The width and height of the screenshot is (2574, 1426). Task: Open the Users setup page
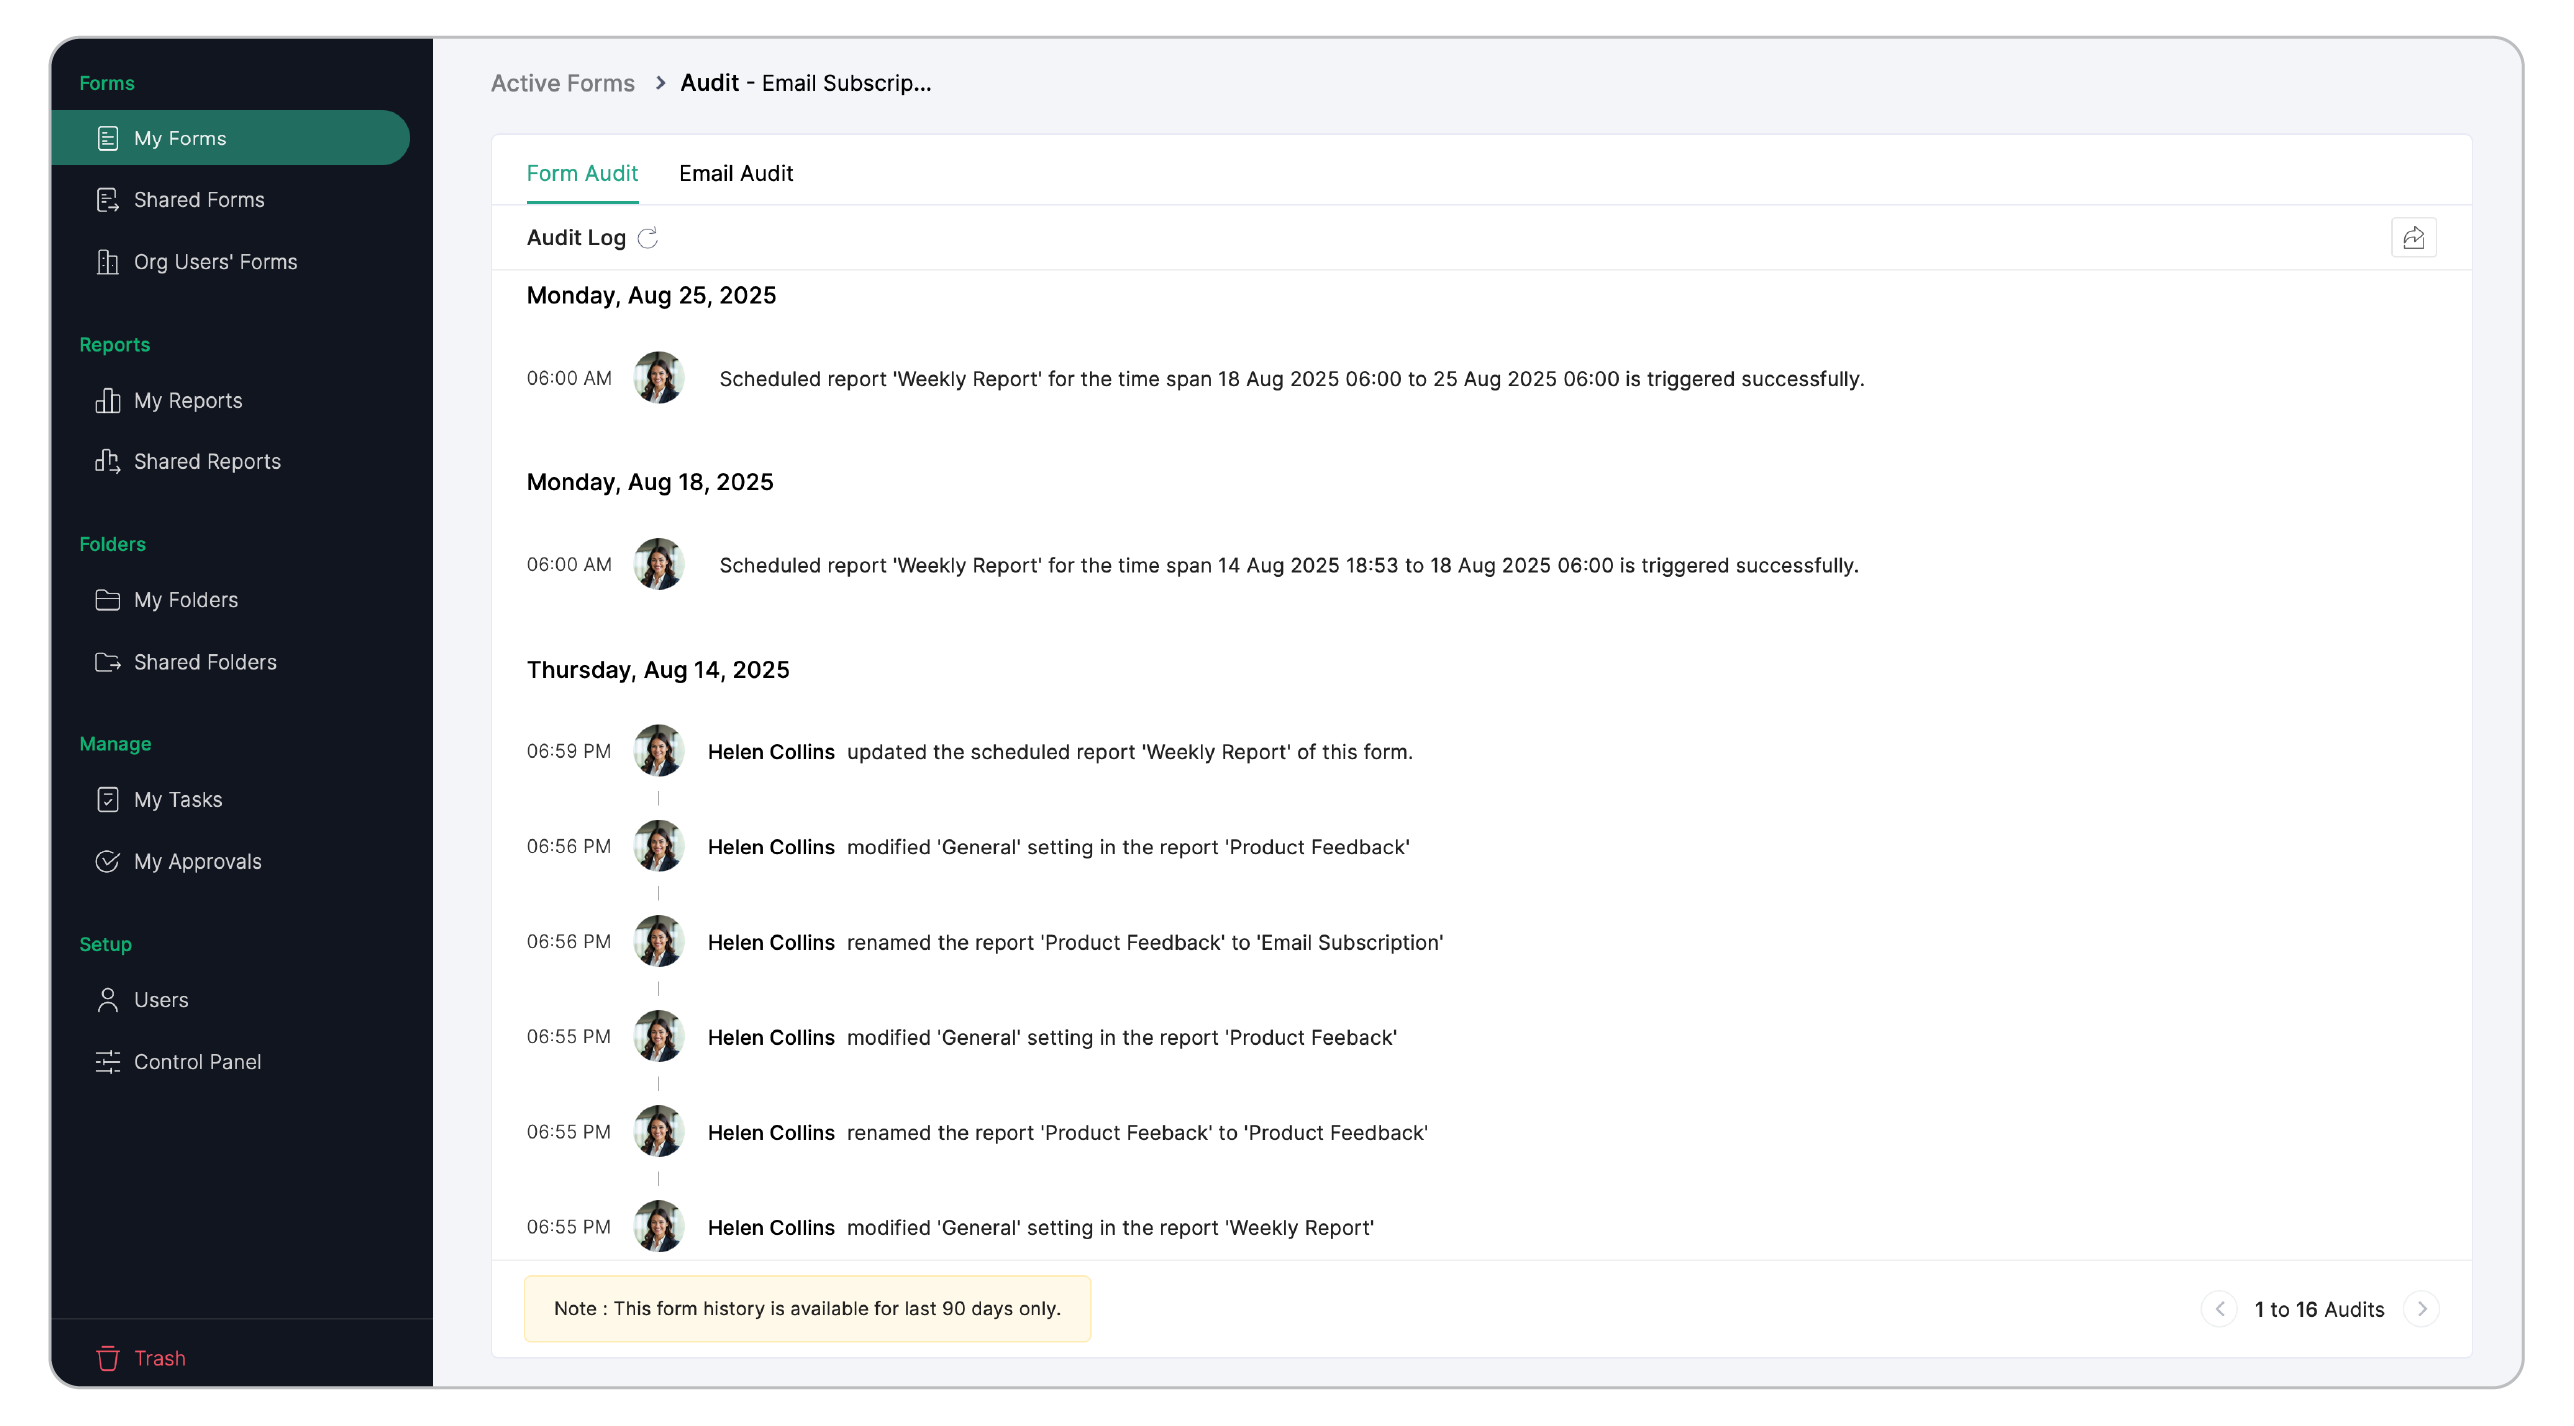coord(160,1000)
